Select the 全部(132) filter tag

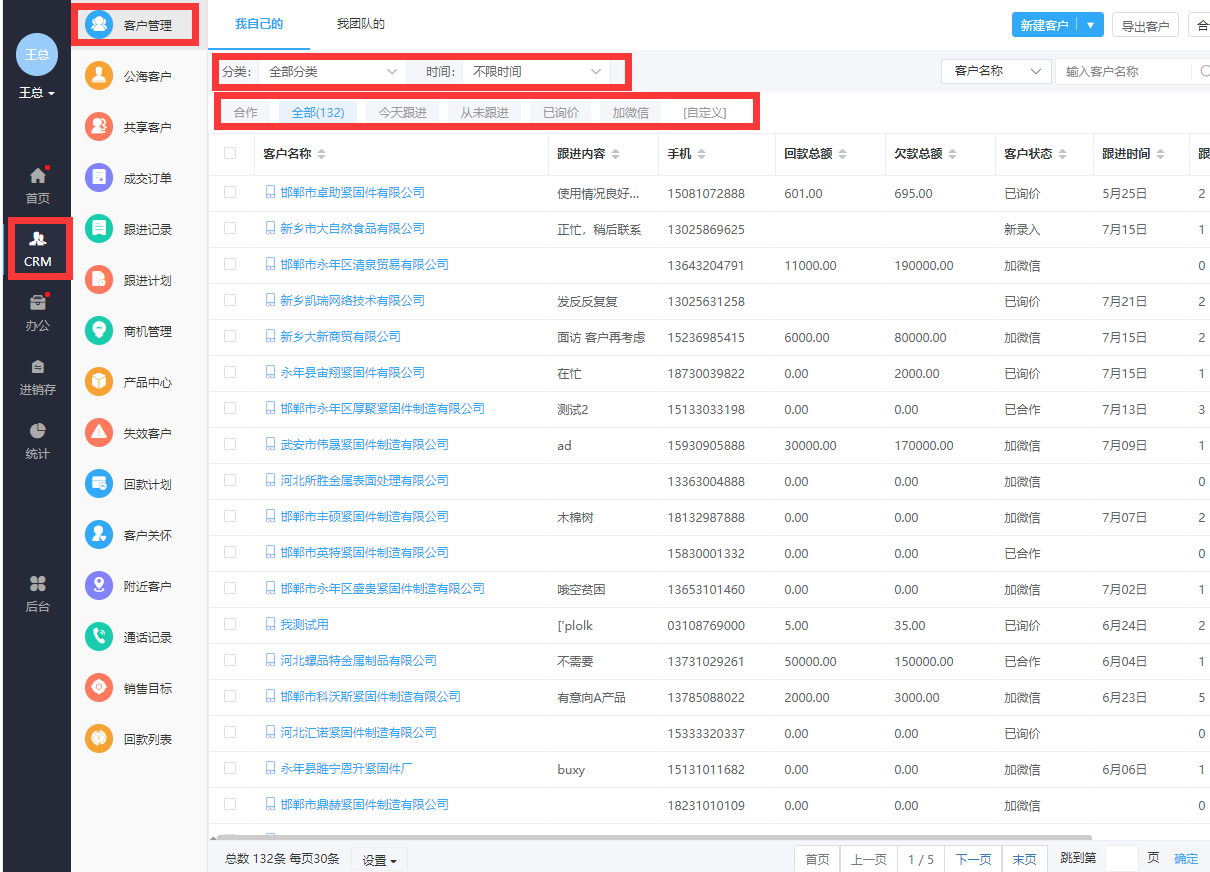pos(318,113)
